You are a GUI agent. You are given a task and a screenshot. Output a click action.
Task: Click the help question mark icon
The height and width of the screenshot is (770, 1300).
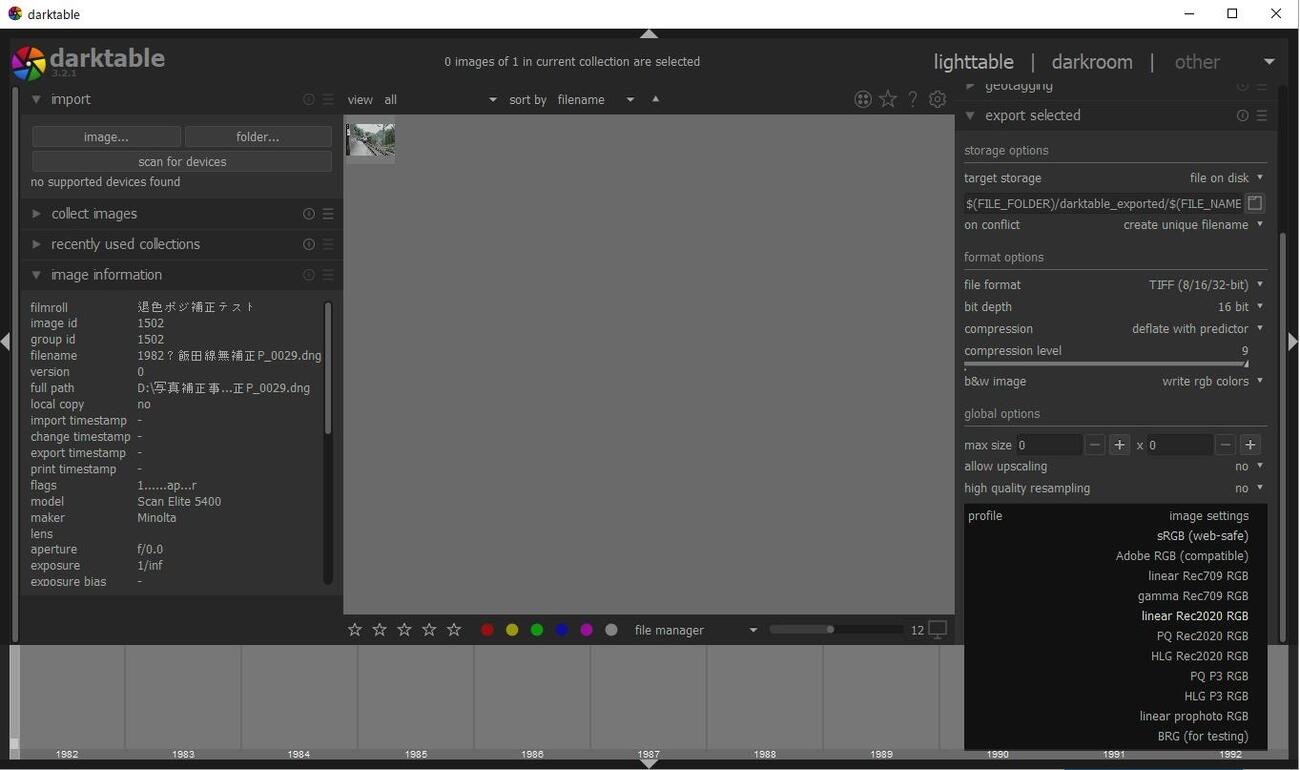(x=912, y=99)
